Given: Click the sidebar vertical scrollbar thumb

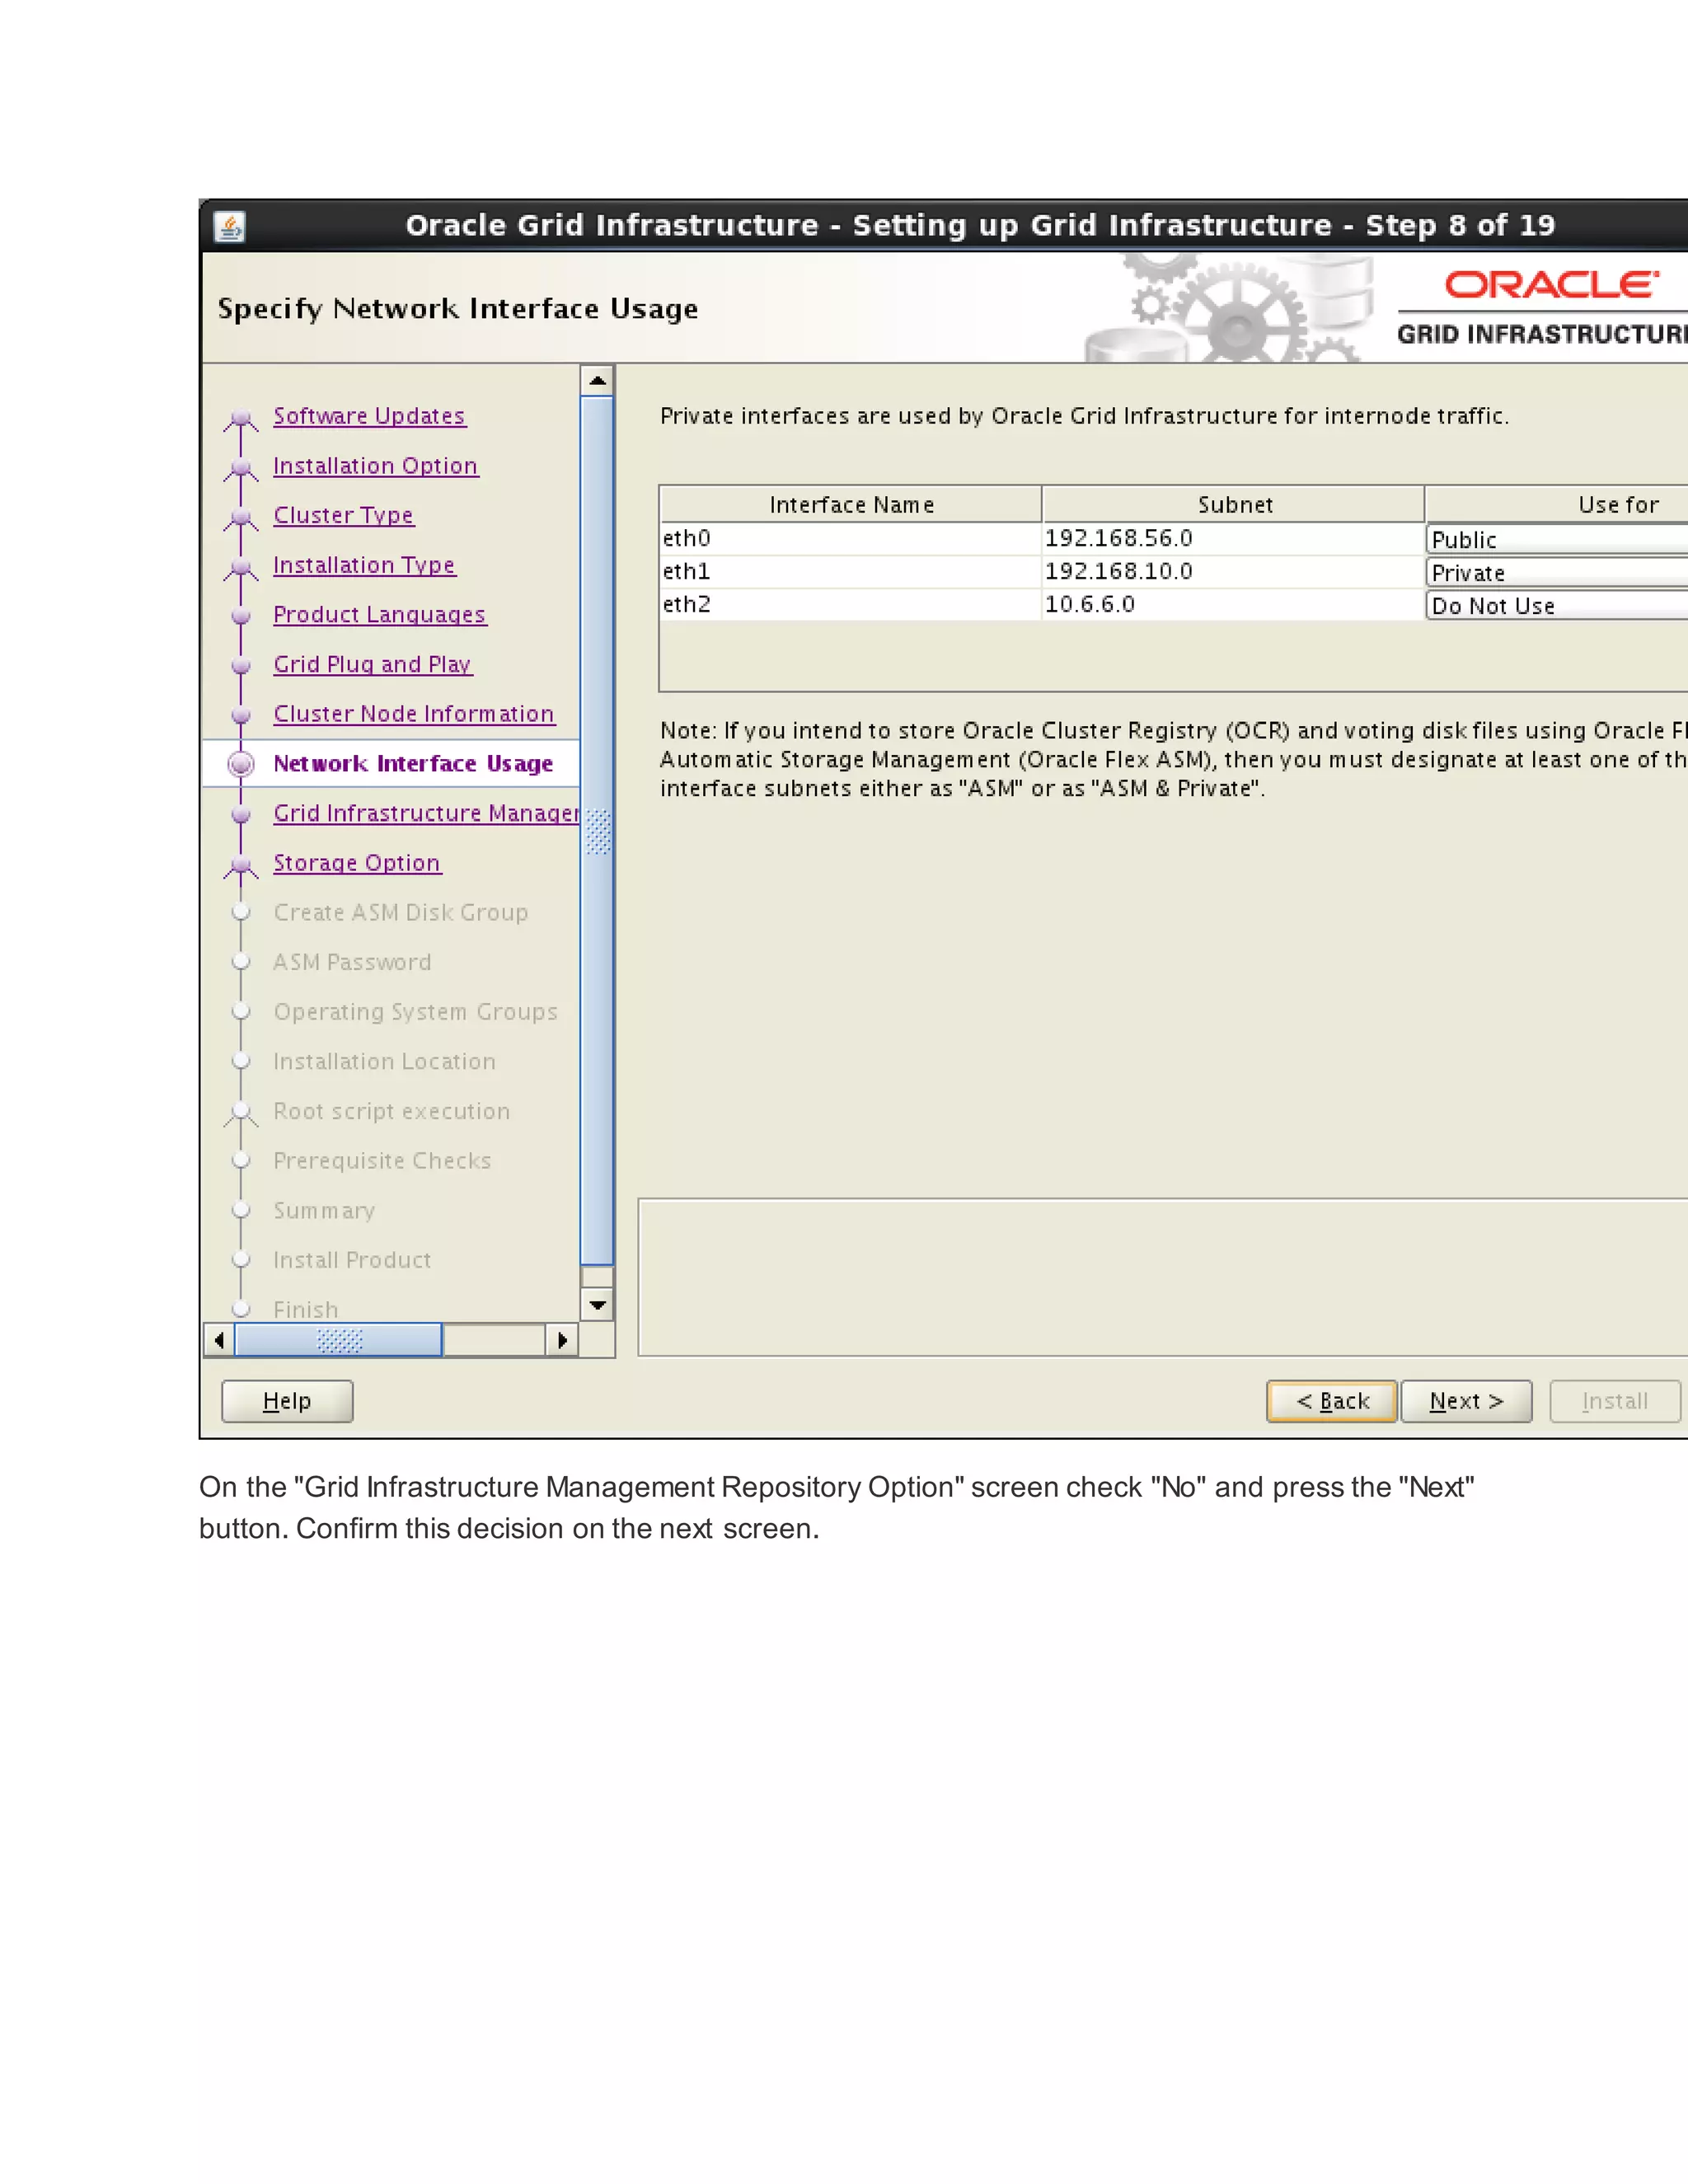Looking at the screenshot, I should (x=597, y=831).
